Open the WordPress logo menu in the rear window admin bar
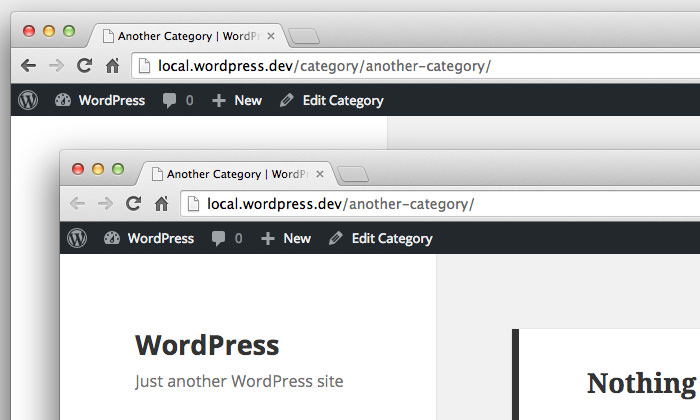Viewport: 700px width, 420px height. [28, 100]
